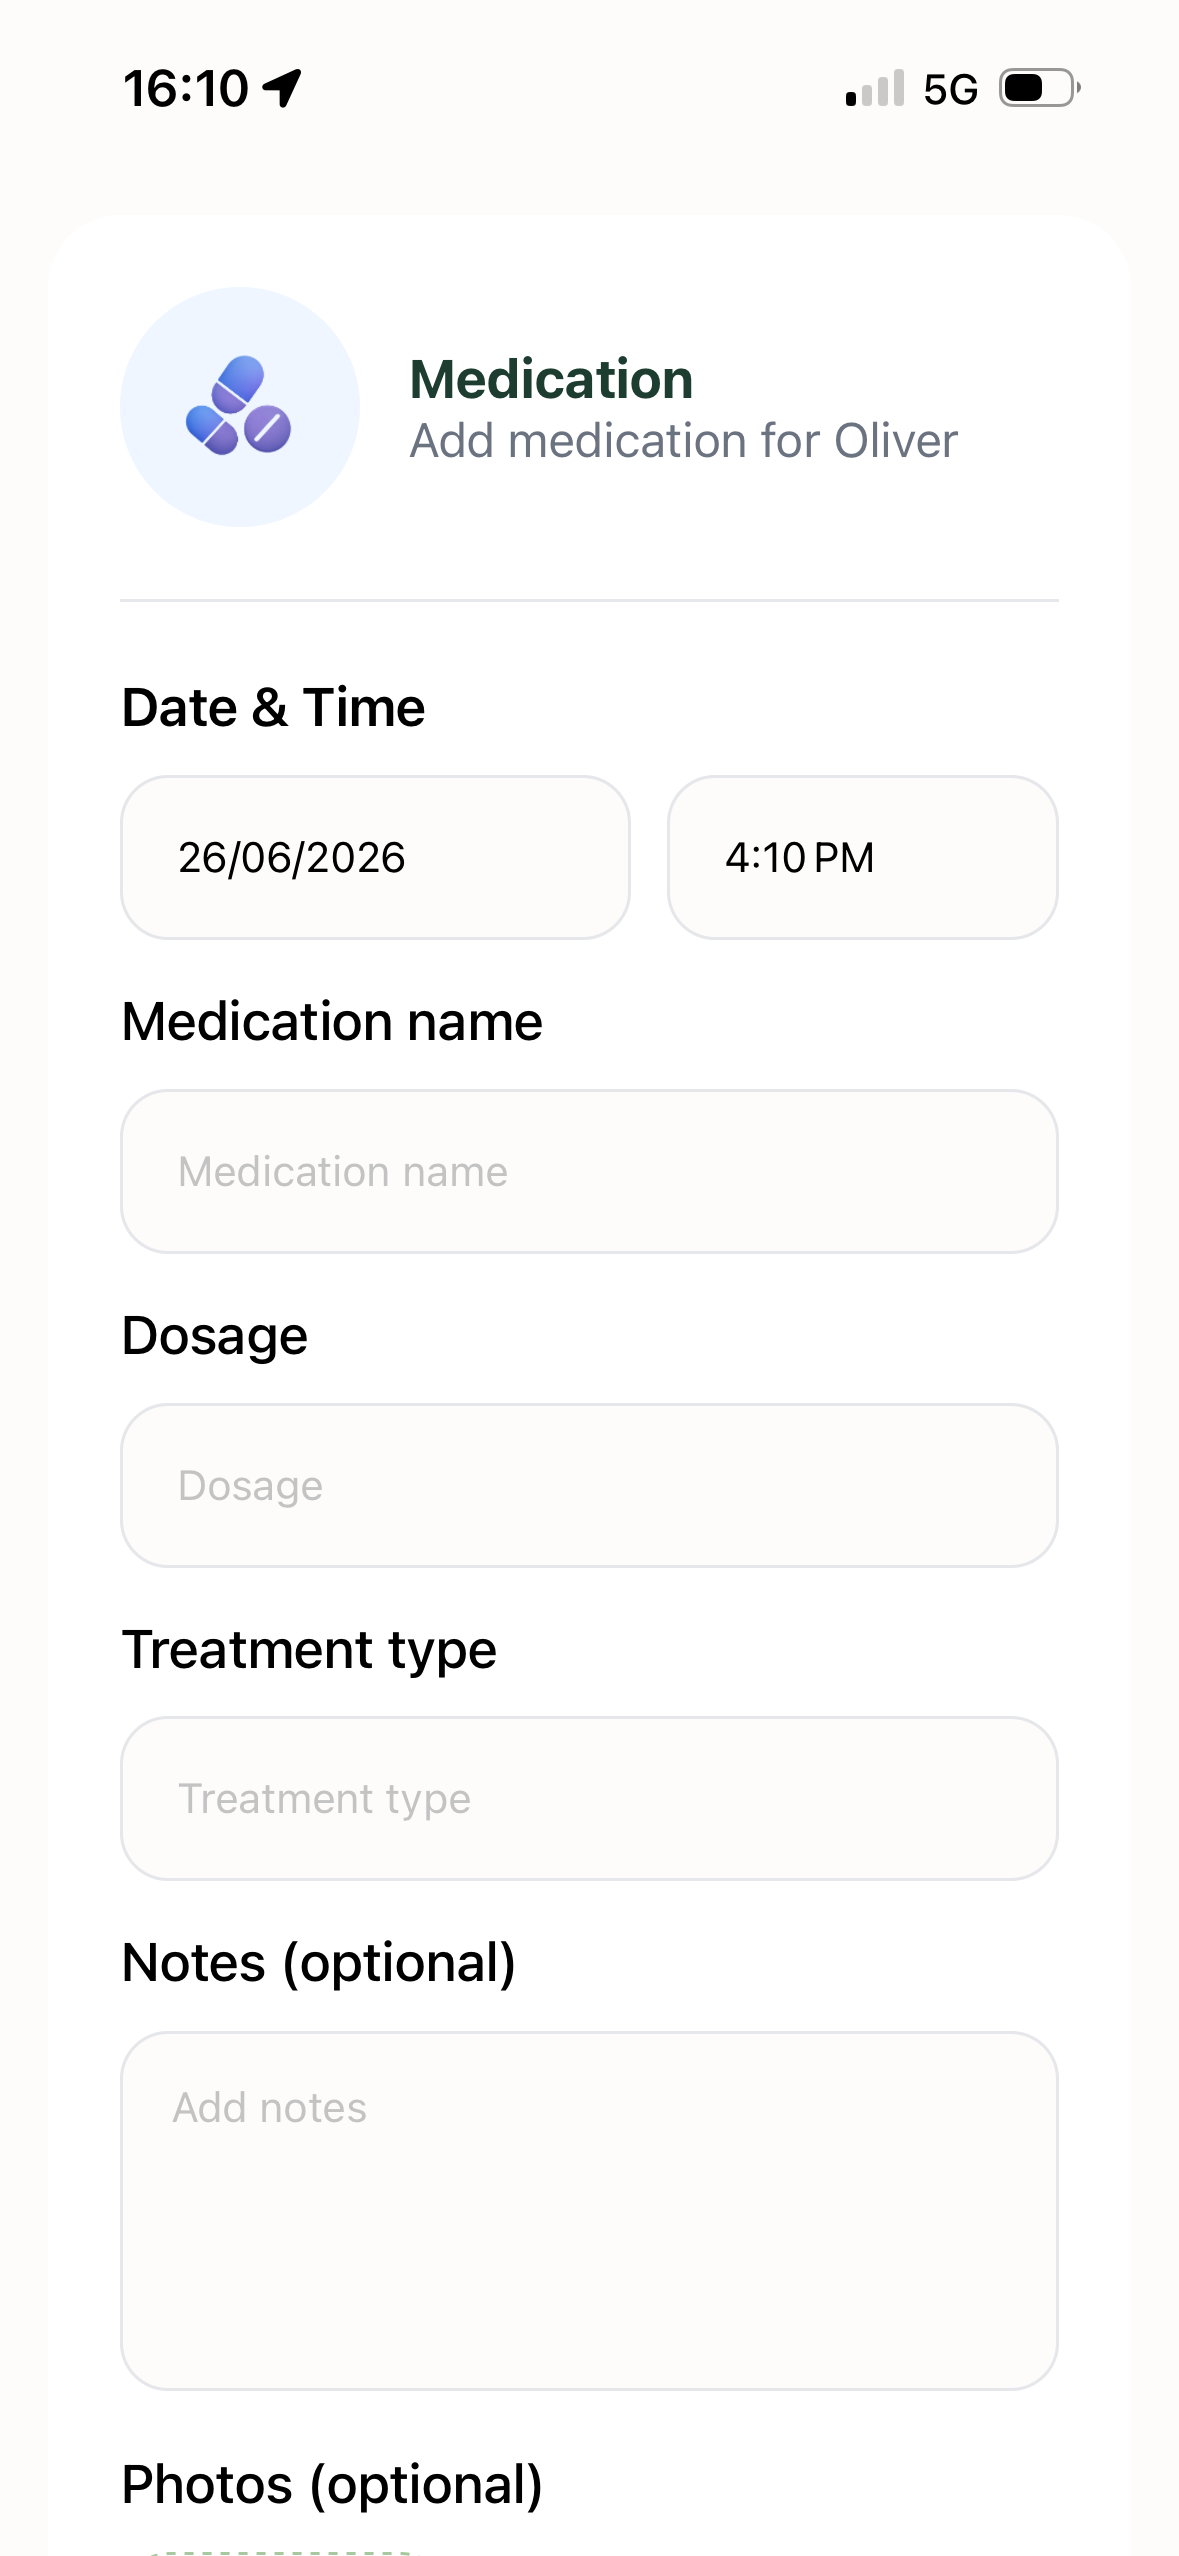Tap the 5G network indicator

click(x=950, y=89)
